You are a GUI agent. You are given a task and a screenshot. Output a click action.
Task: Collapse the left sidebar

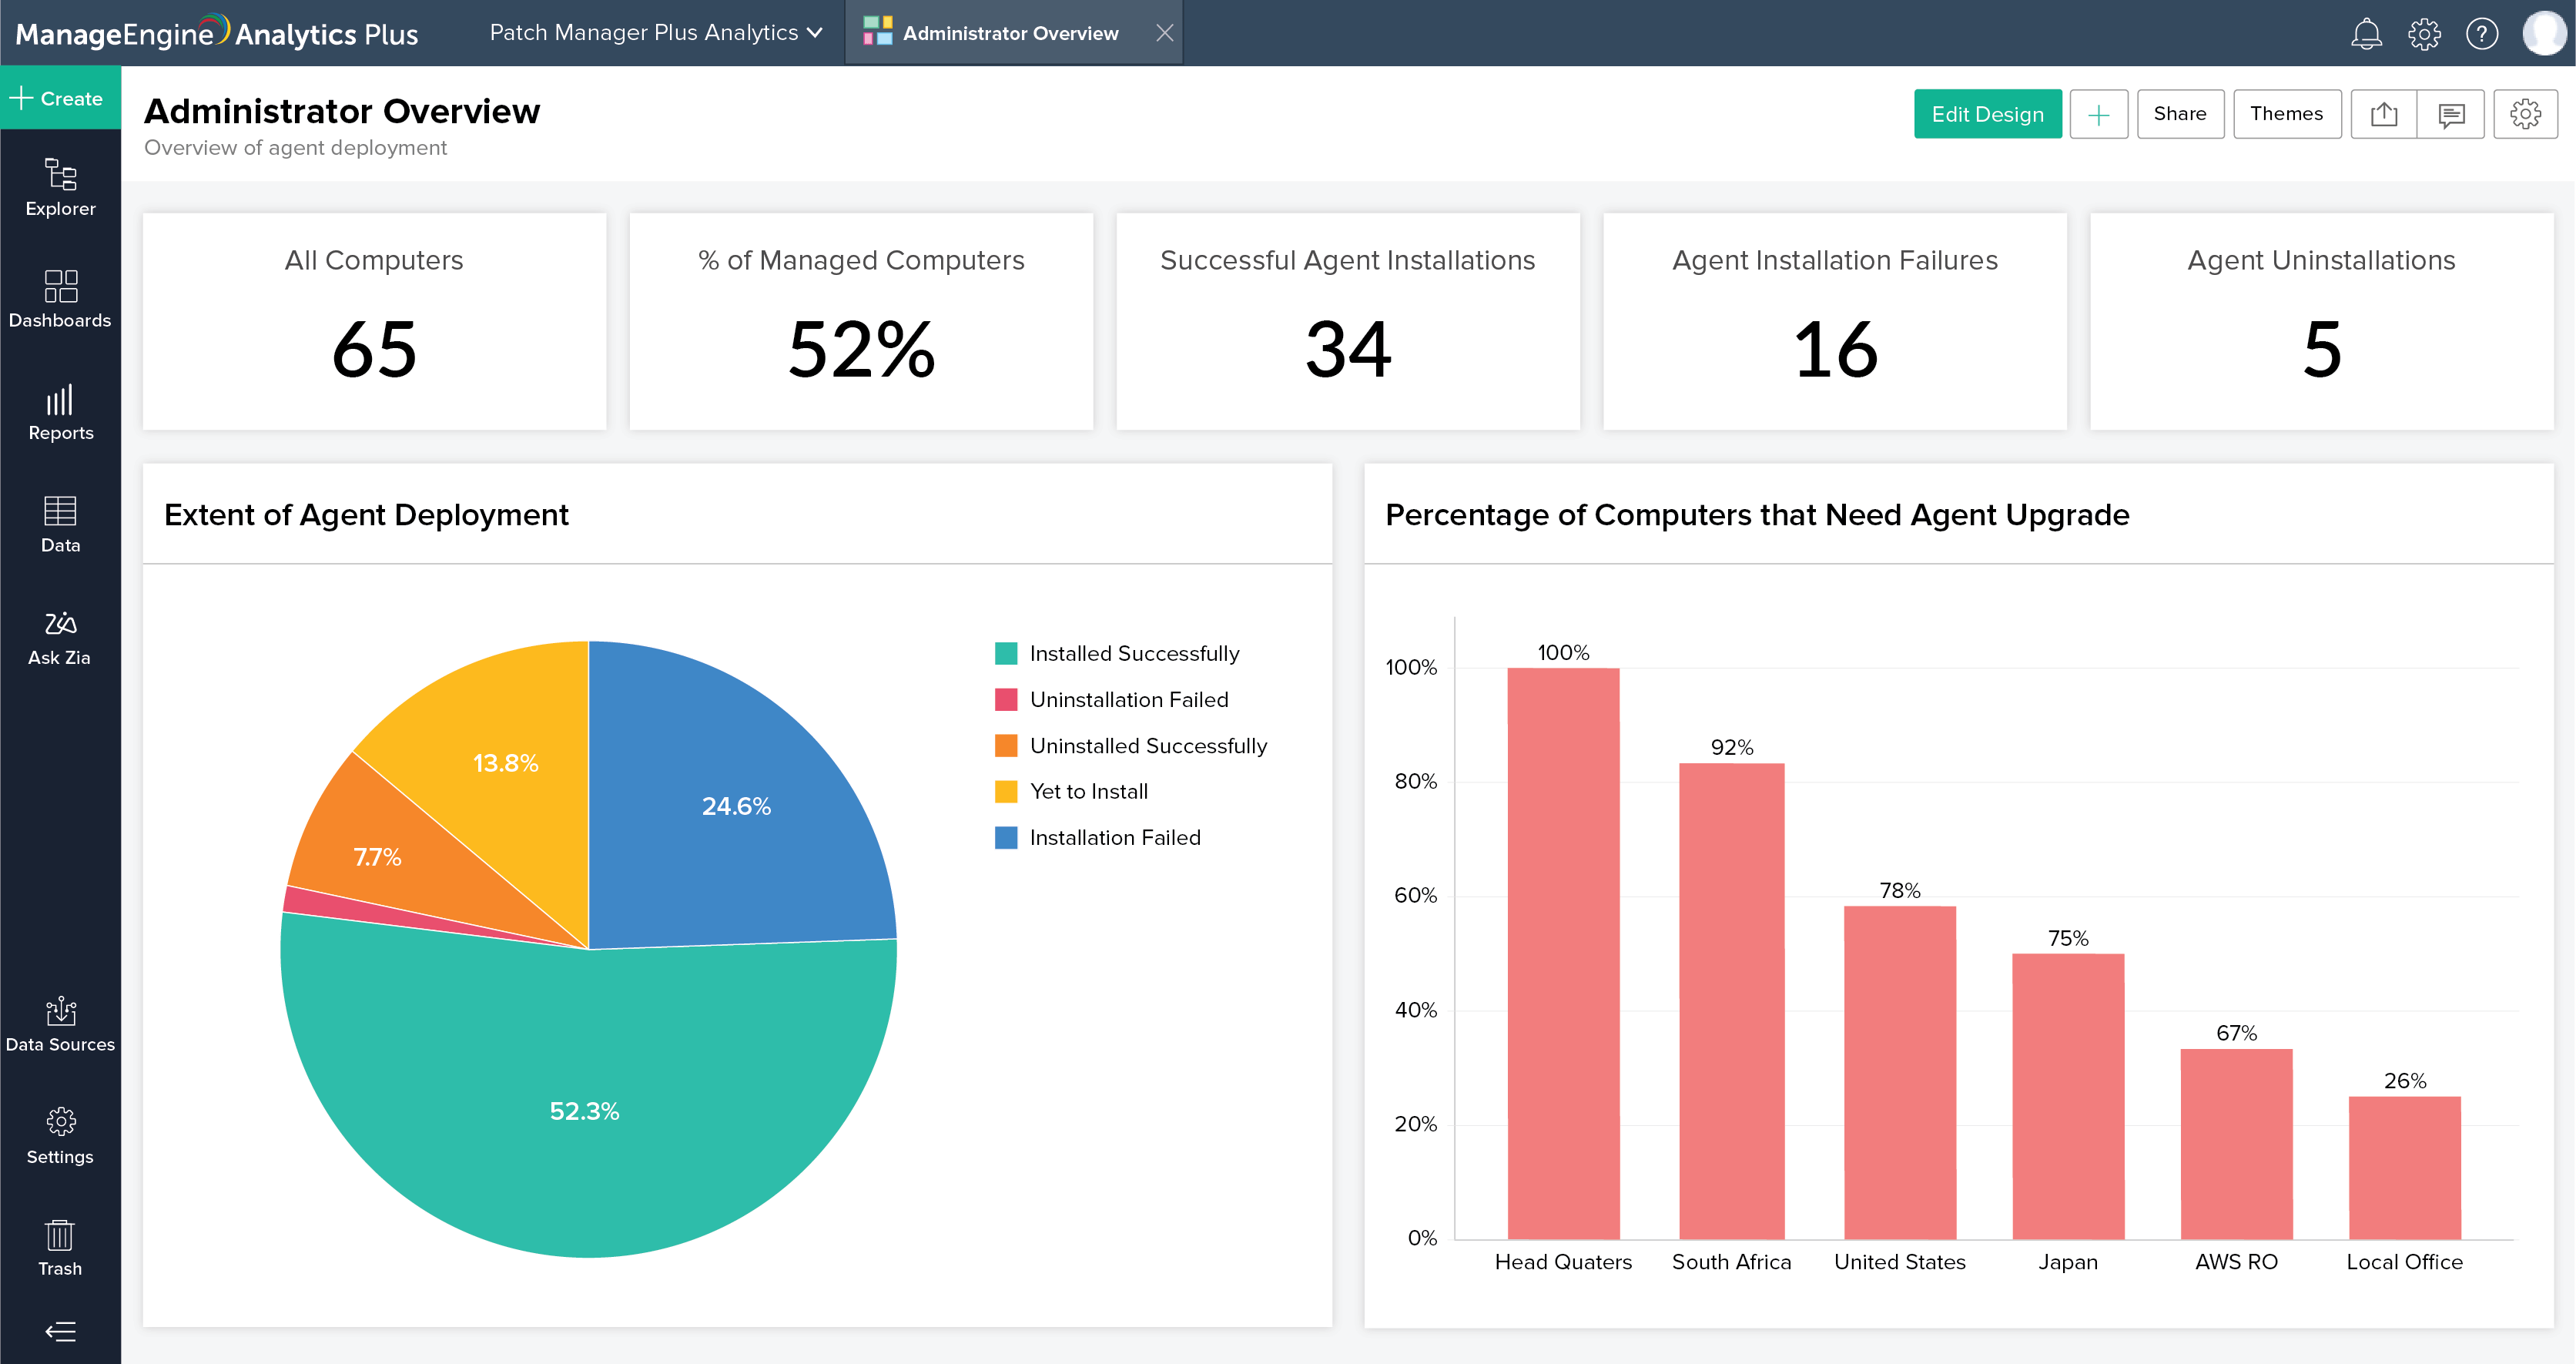[60, 1332]
